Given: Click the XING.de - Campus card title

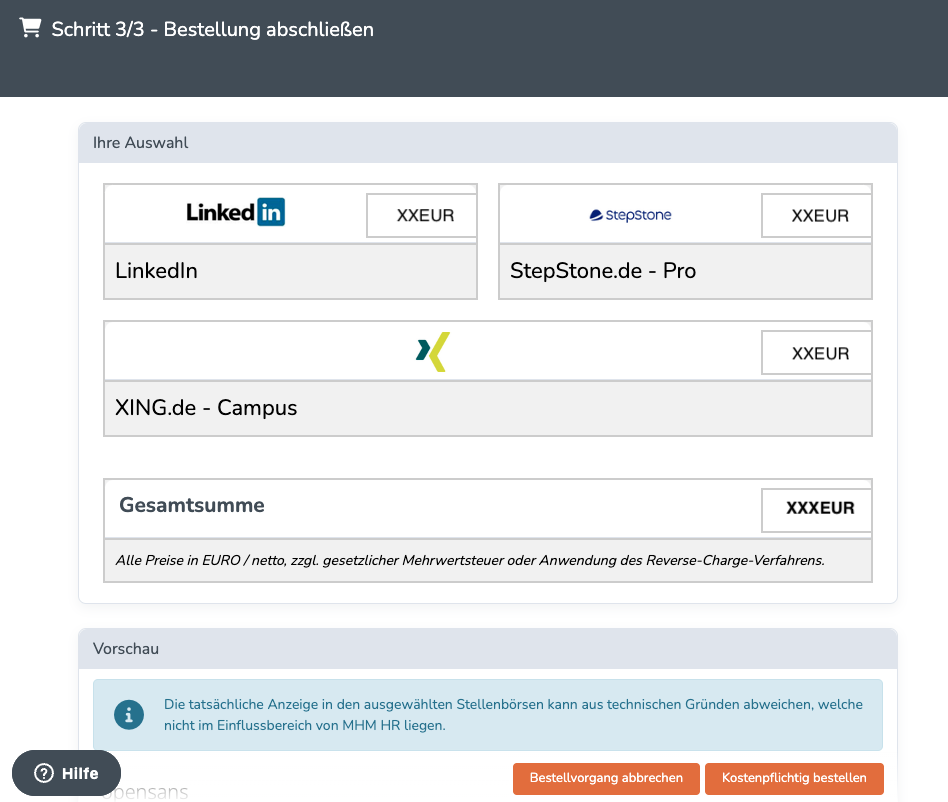Looking at the screenshot, I should coord(206,408).
